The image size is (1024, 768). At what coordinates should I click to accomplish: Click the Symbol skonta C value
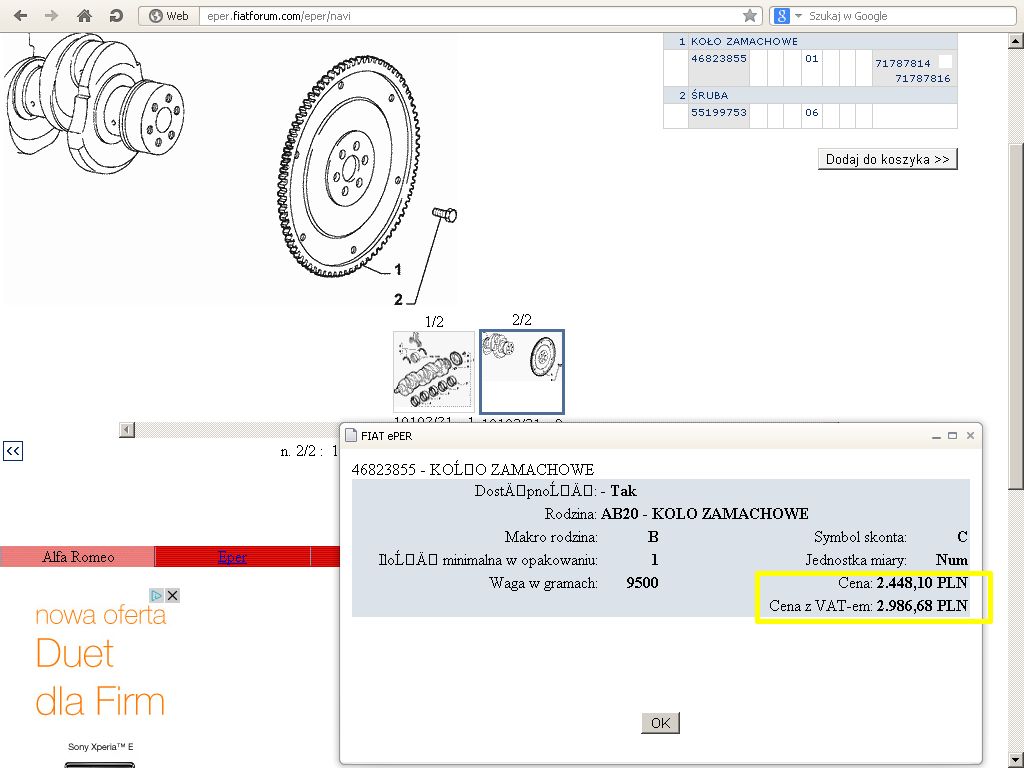click(x=962, y=537)
